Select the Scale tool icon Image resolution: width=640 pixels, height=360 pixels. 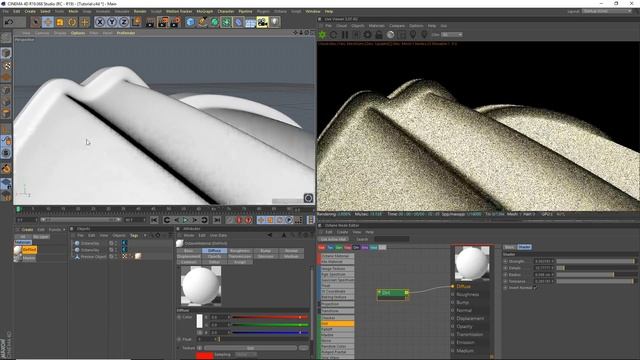click(60, 22)
